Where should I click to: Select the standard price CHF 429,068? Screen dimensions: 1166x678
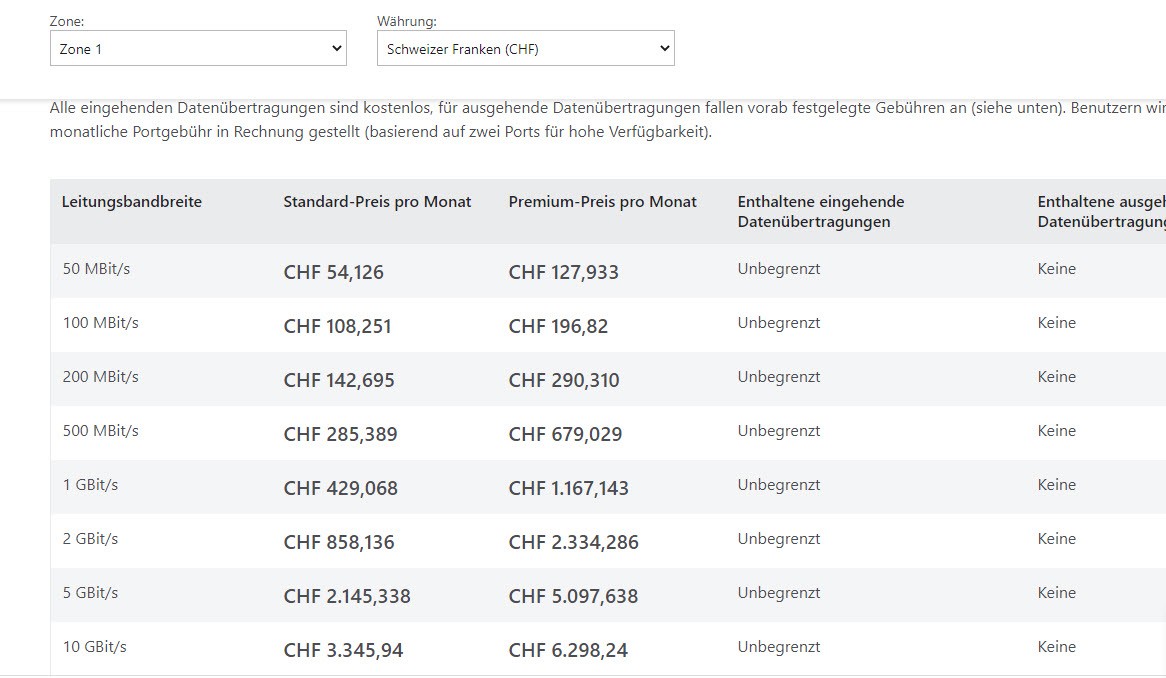(x=340, y=488)
